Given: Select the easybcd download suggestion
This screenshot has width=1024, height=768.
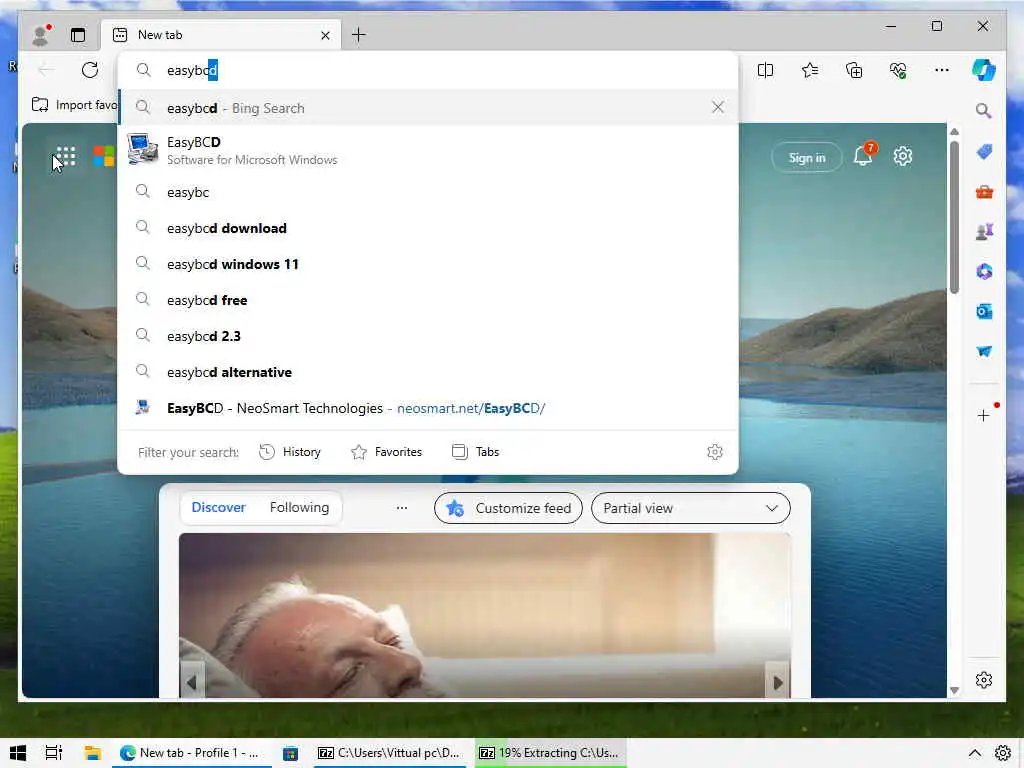Looking at the screenshot, I should (429, 228).
